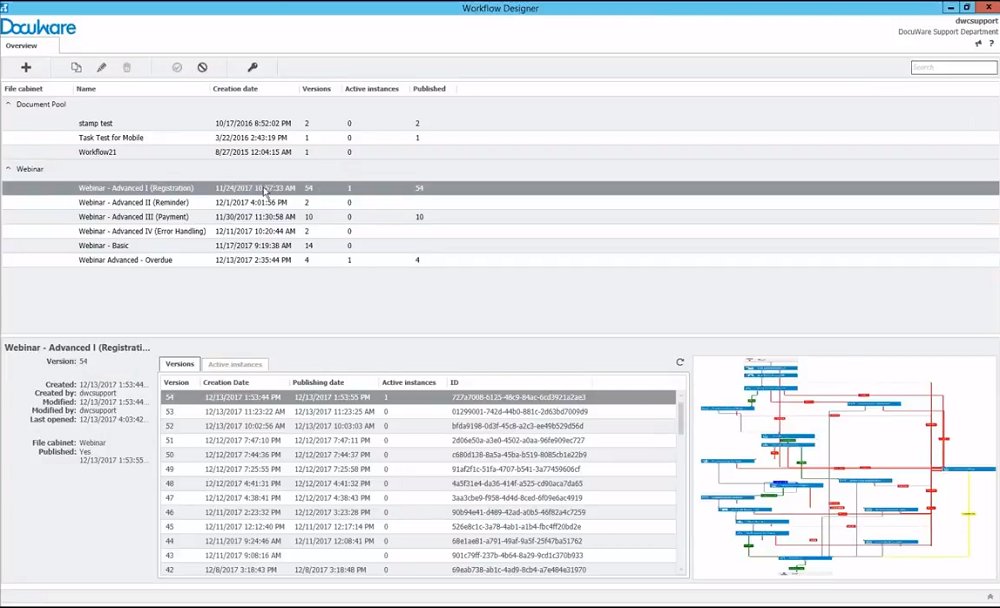The width and height of the screenshot is (1000, 608).
Task: Click the pencil edit workflow icon
Action: [x=101, y=67]
